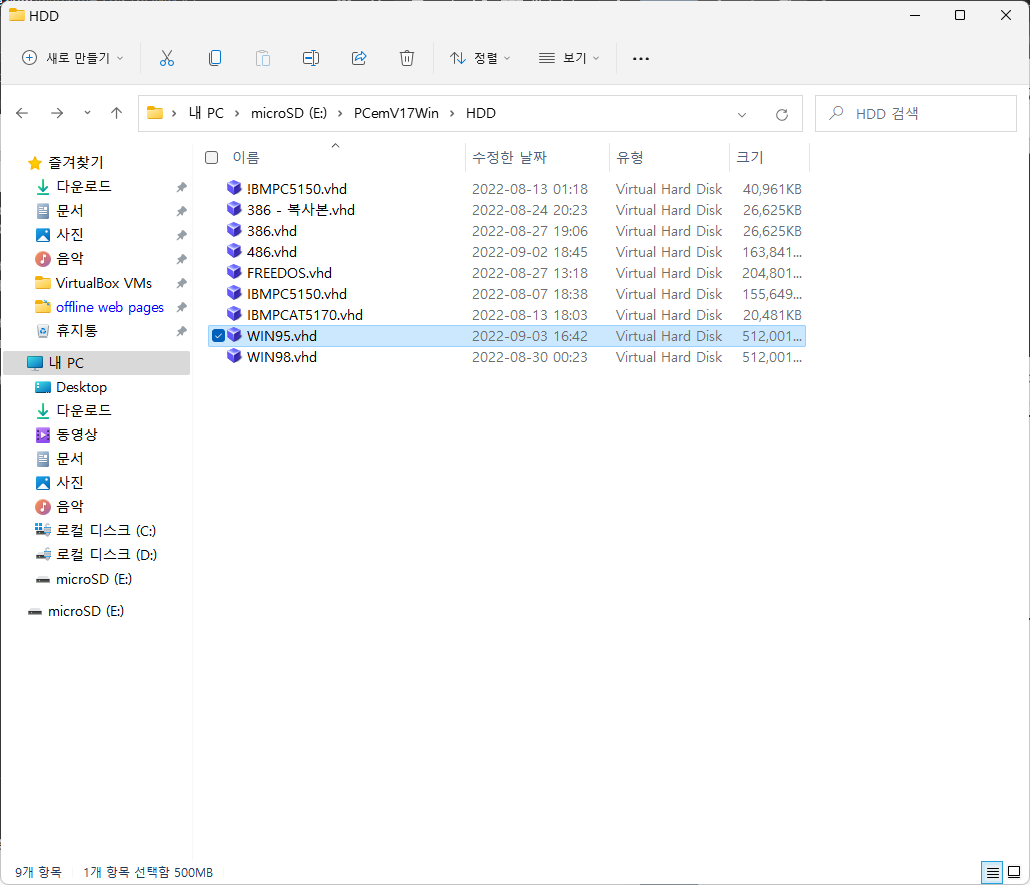Click the Share icon in toolbar
The width and height of the screenshot is (1030, 885).
359,58
